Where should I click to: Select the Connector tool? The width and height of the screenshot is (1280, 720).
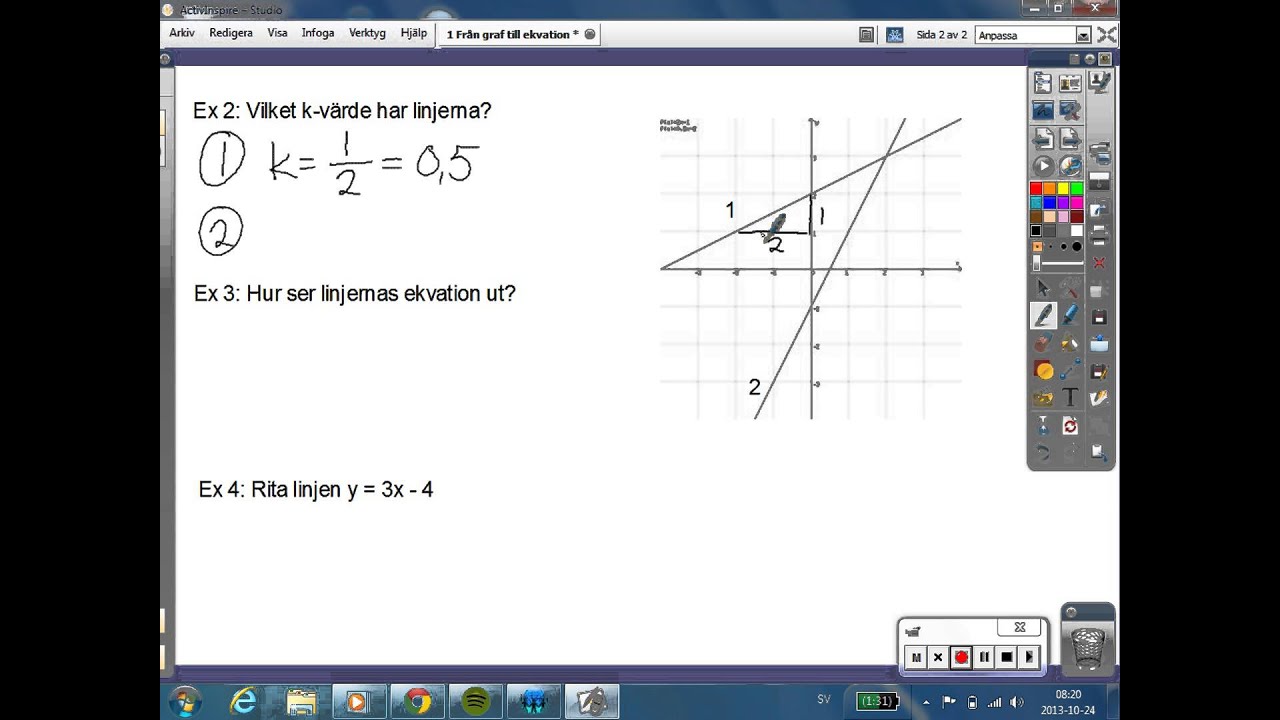click(x=1071, y=371)
